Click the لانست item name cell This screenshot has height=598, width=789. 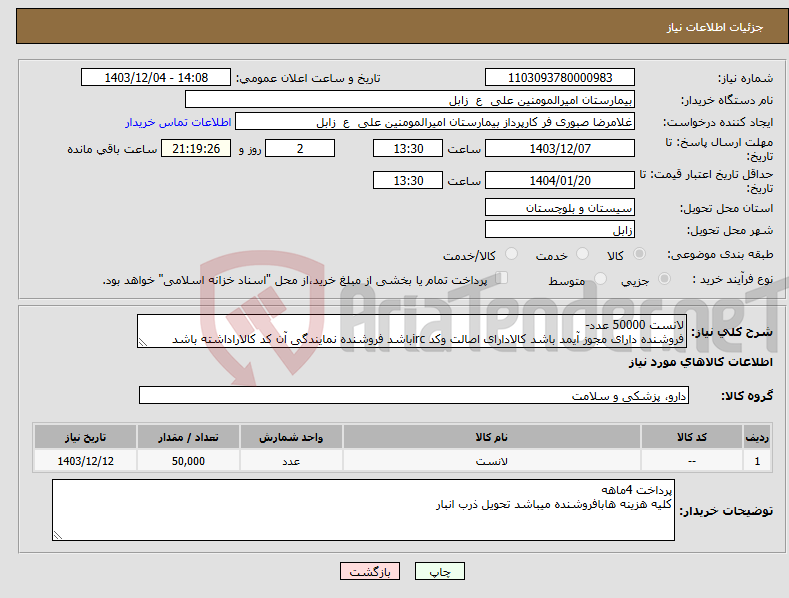pos(492,461)
